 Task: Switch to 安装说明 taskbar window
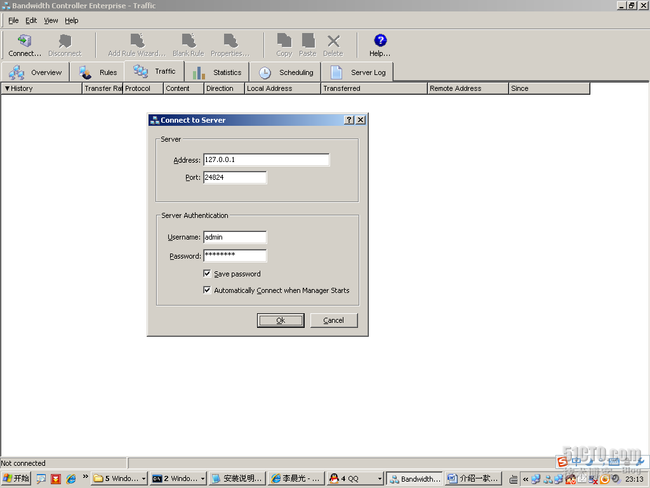coord(237,478)
